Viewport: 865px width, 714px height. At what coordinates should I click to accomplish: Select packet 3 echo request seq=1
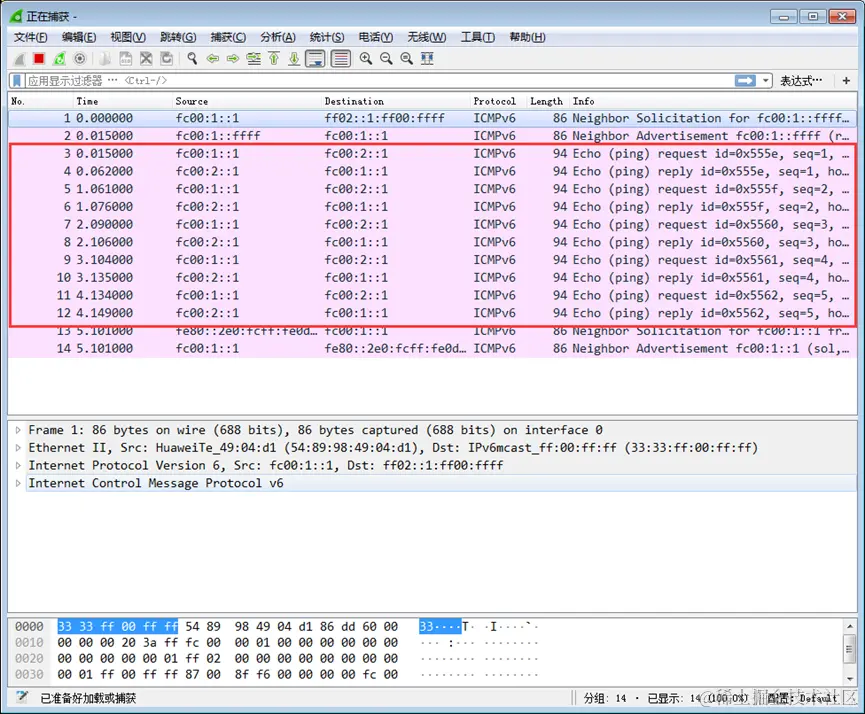point(432,153)
